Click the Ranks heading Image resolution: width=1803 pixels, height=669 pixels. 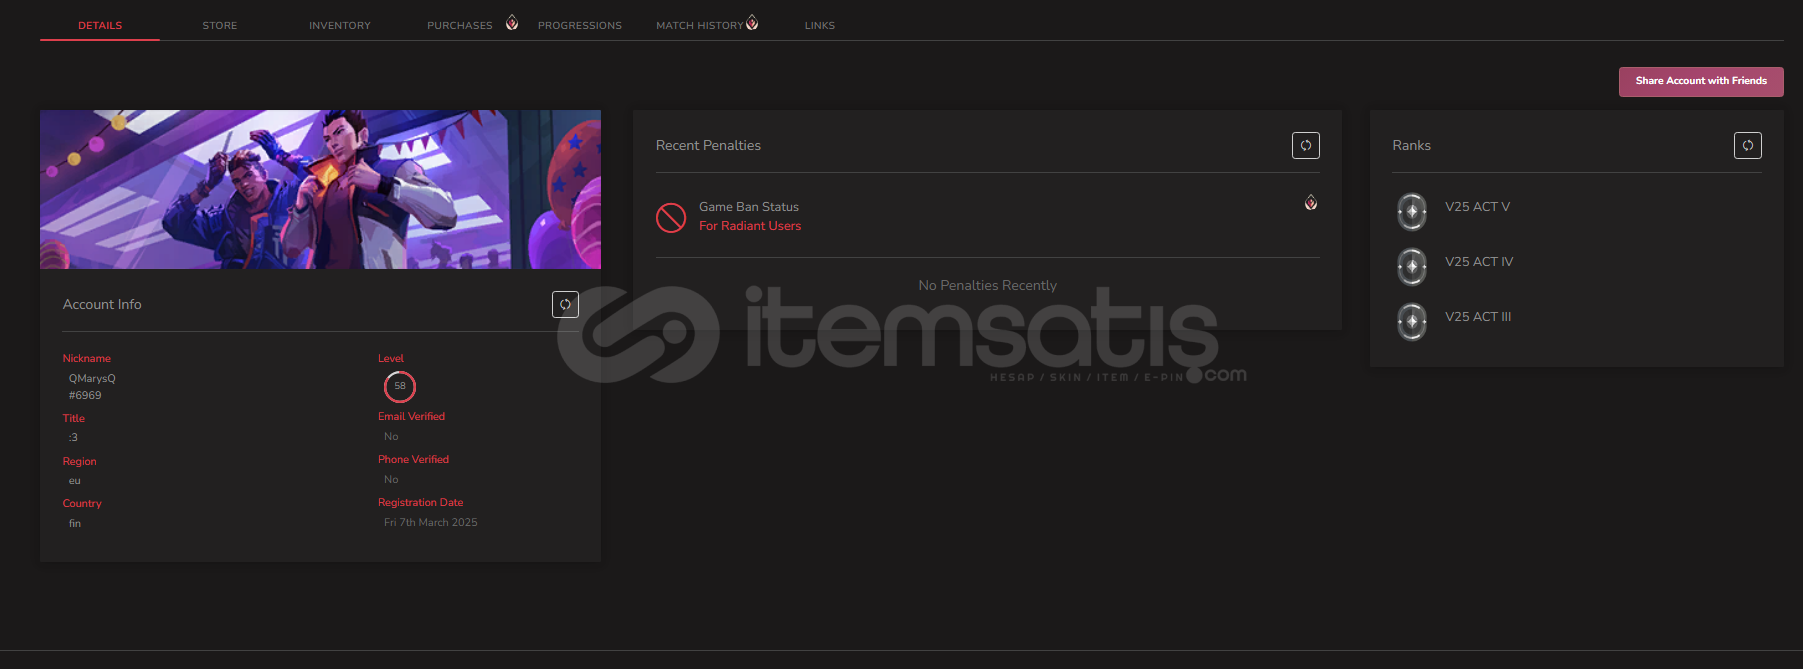pyautogui.click(x=1412, y=146)
